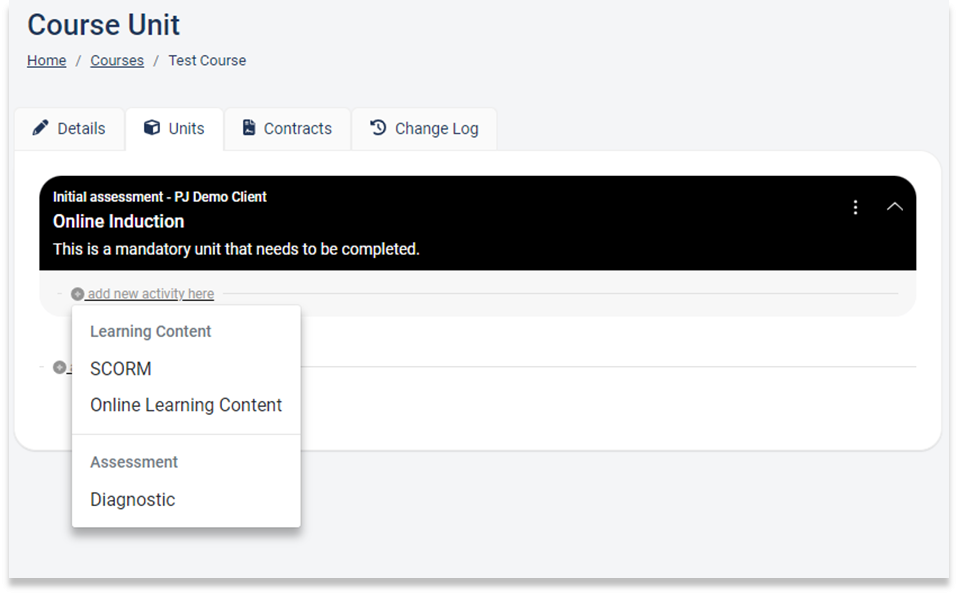Click the lower plus icon below the unit
The height and width of the screenshot is (595, 958).
point(59,367)
